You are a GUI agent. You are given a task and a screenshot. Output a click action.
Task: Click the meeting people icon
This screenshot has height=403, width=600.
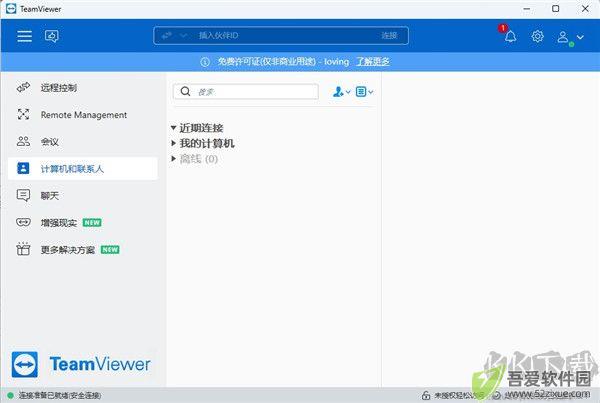(23, 141)
